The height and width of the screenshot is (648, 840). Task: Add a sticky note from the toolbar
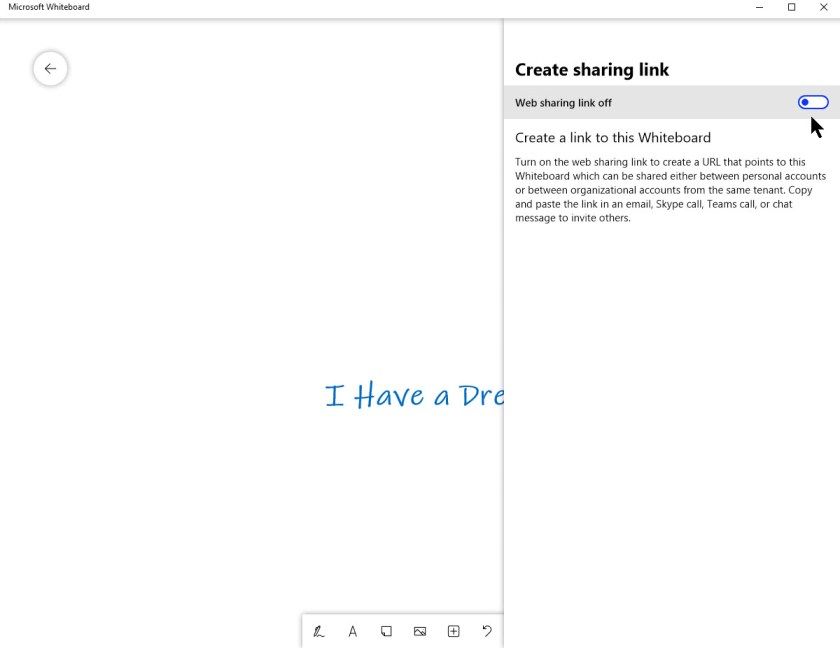tap(386, 631)
